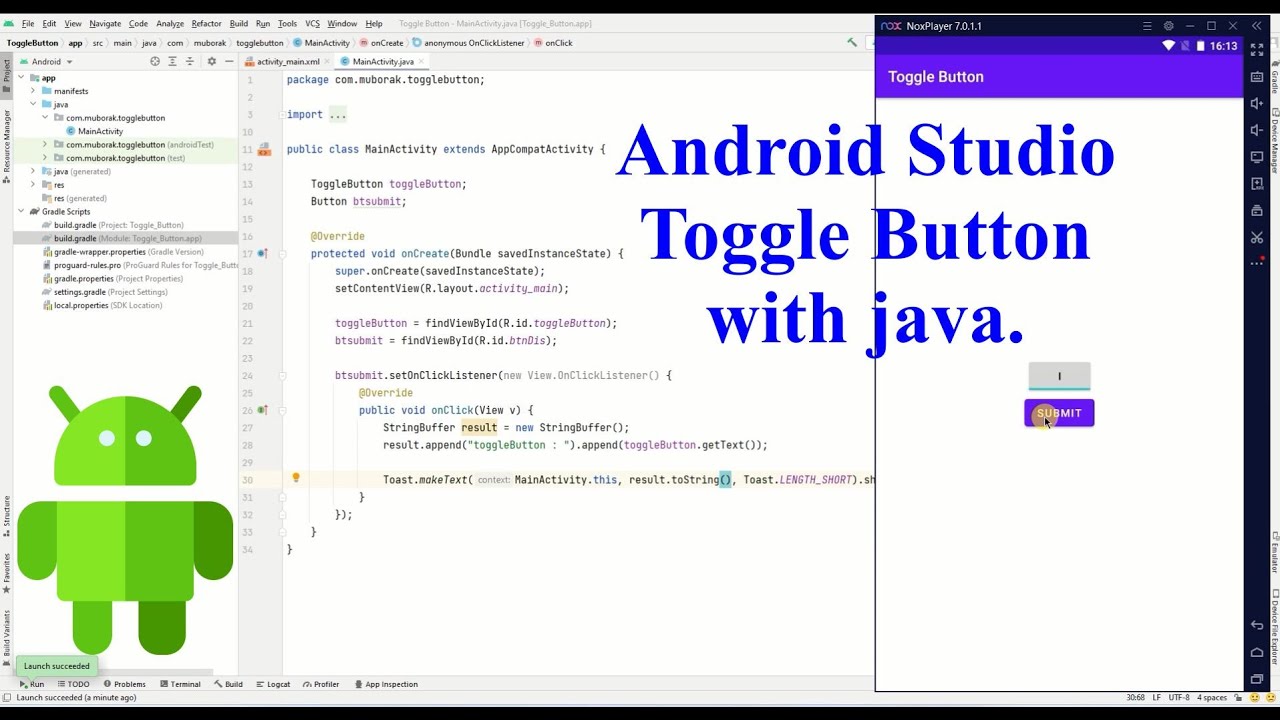Viewport: 1280px width, 720px height.
Task: Open the Problems tool window
Action: [x=123, y=684]
